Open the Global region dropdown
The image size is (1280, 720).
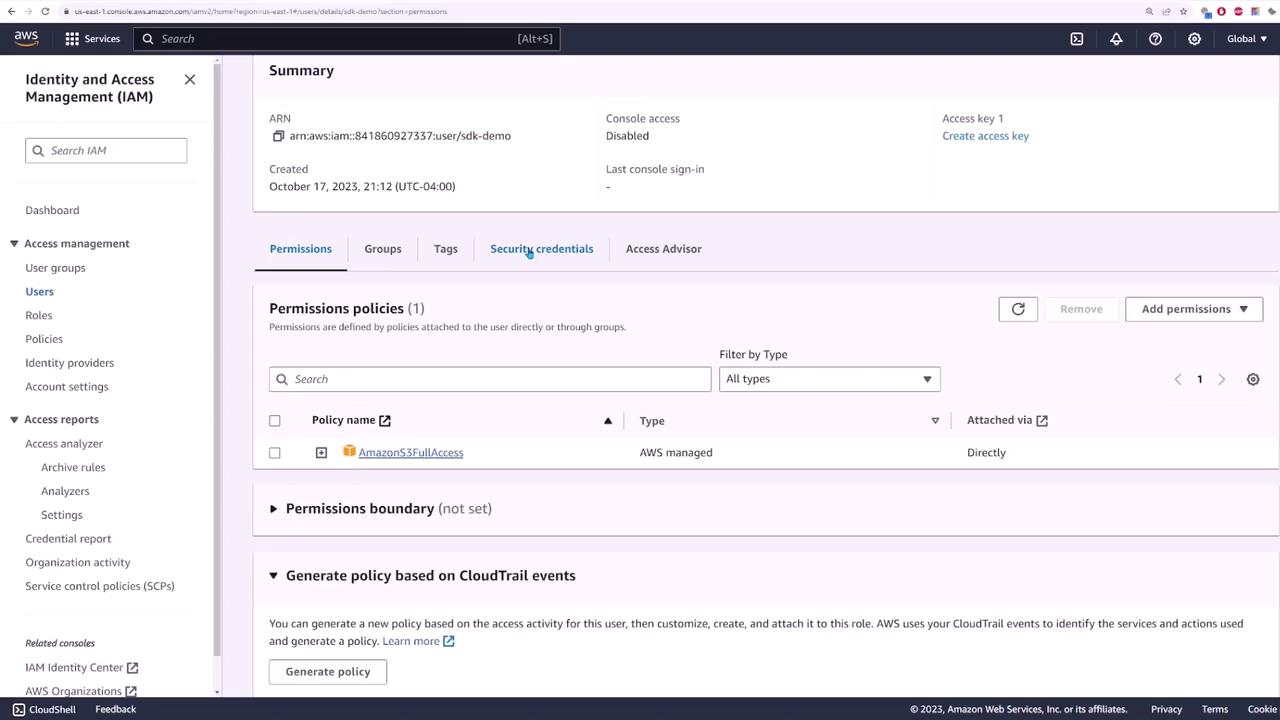pos(1246,39)
